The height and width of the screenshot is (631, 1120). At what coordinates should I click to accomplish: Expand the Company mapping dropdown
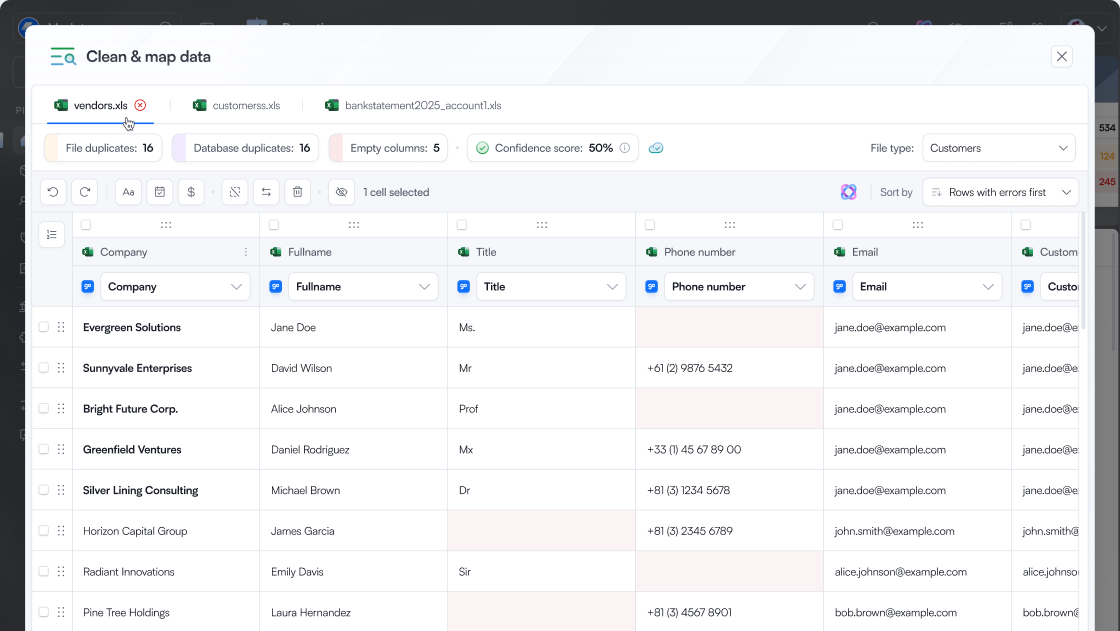[175, 287]
